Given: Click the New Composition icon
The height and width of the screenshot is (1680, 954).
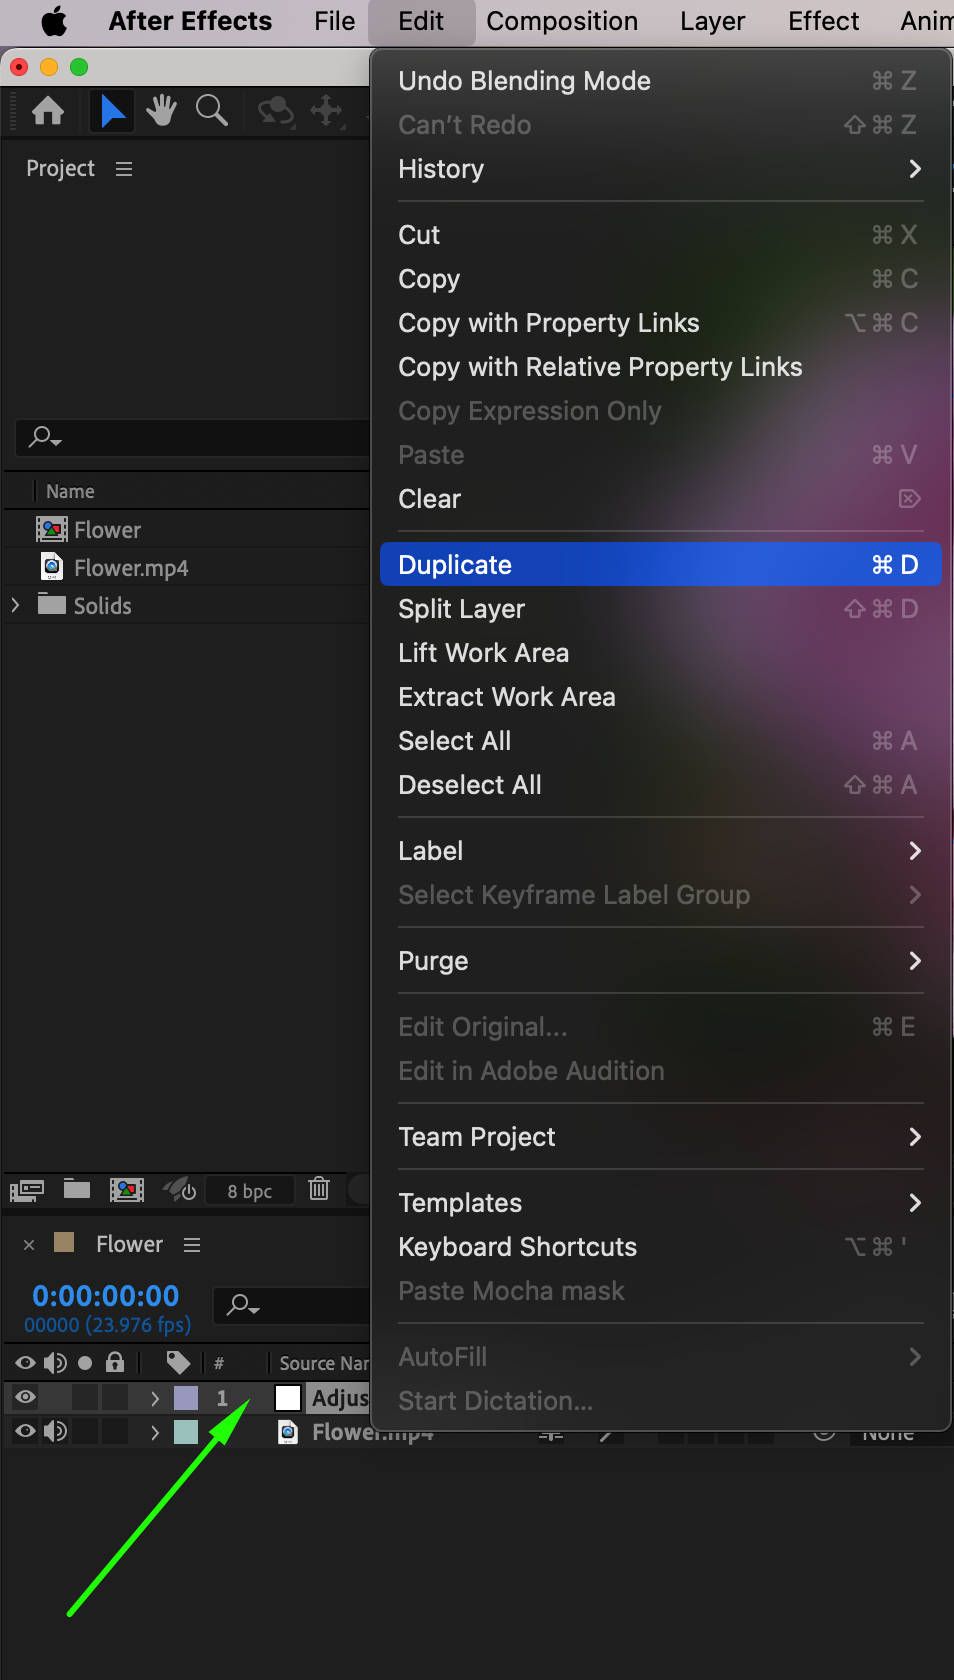Looking at the screenshot, I should (x=126, y=1190).
